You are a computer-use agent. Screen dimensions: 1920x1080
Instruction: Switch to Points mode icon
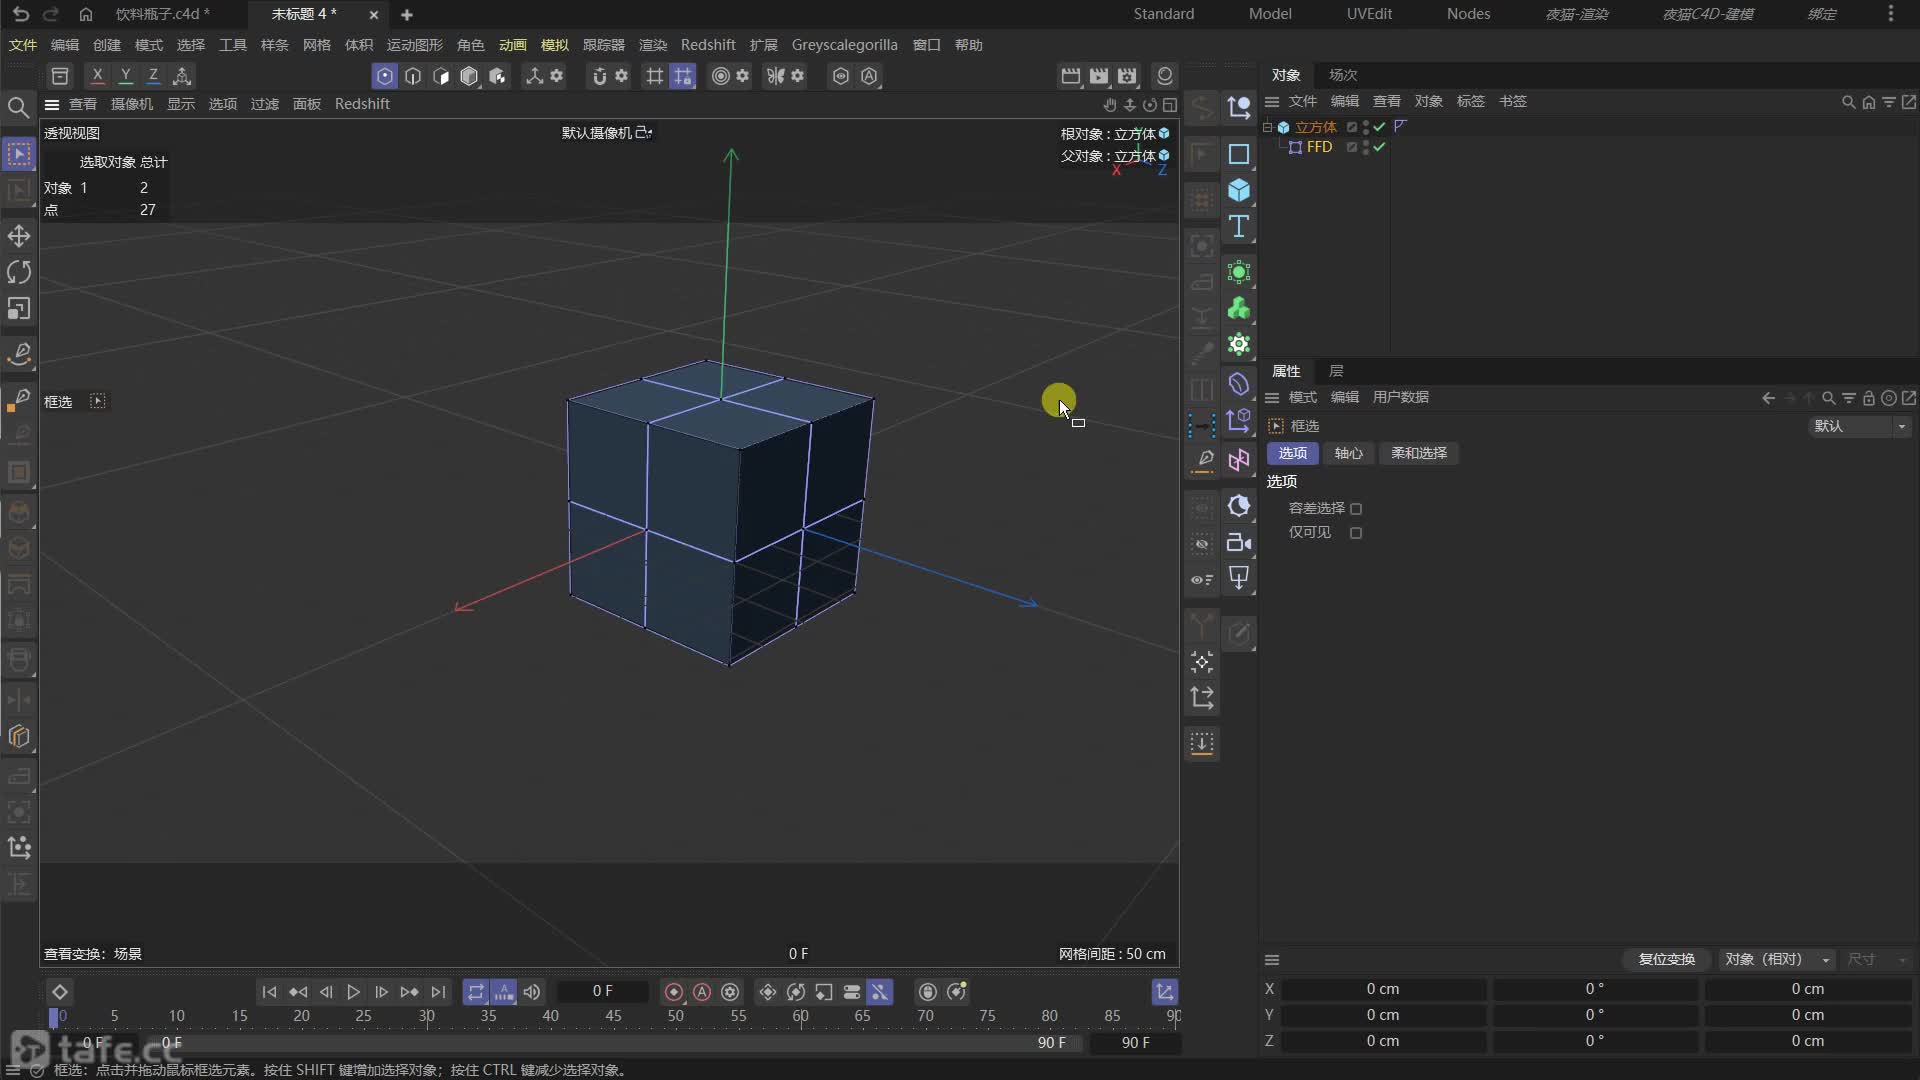coord(385,76)
